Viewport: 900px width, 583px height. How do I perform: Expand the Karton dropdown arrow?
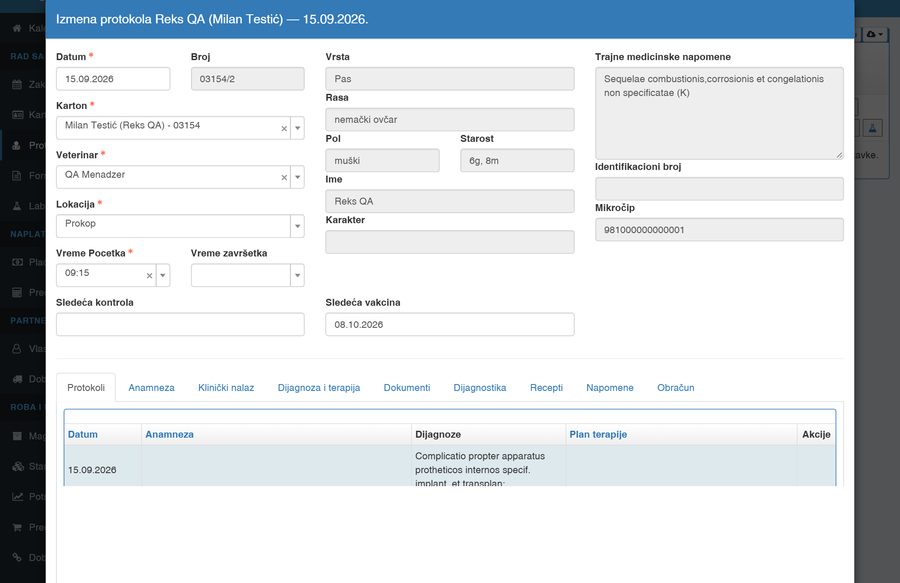tap(297, 128)
